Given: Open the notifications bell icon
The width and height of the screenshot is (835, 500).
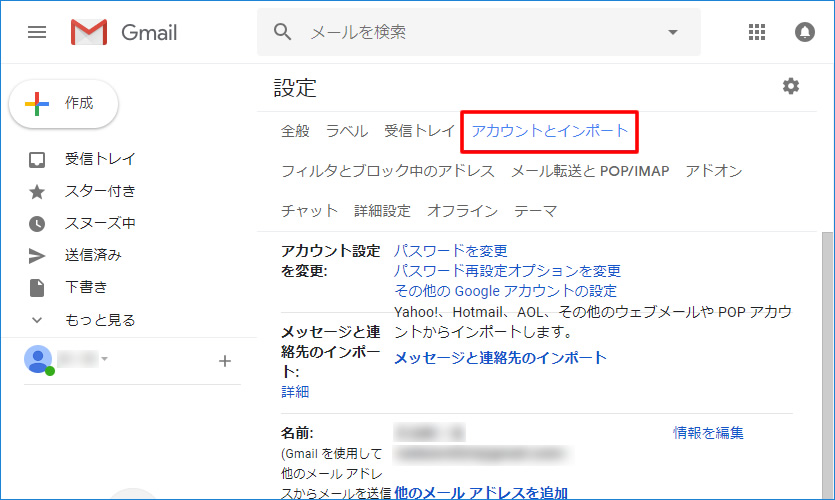Looking at the screenshot, I should 805,32.
